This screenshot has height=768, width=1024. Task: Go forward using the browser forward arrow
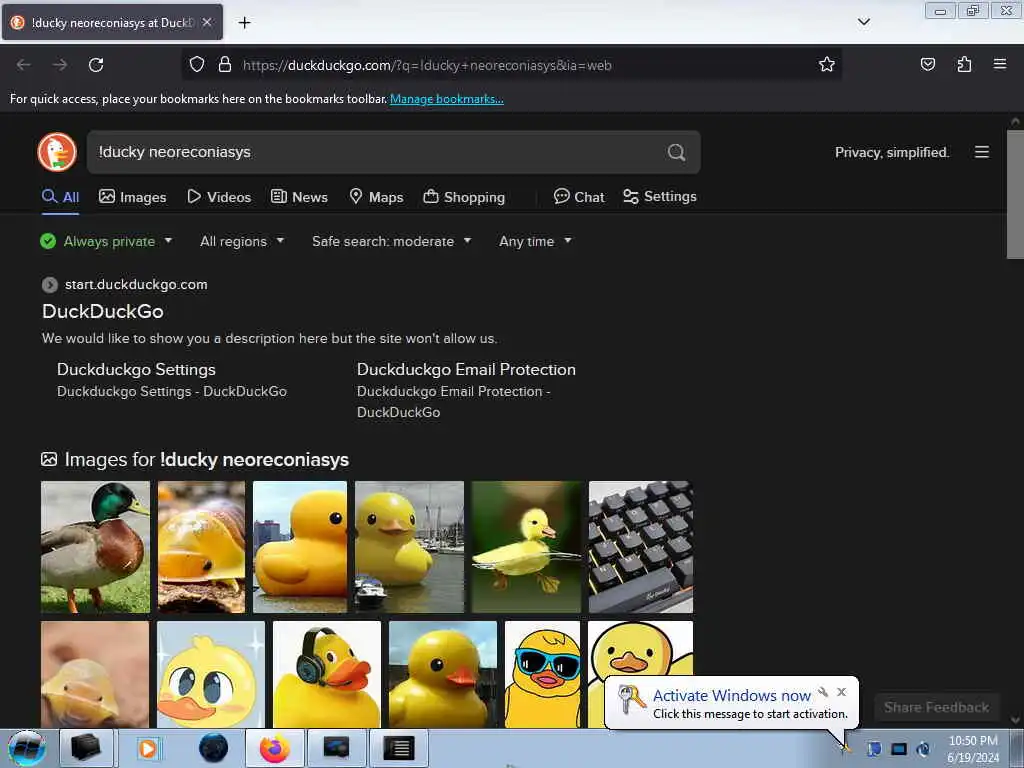[x=59, y=65]
